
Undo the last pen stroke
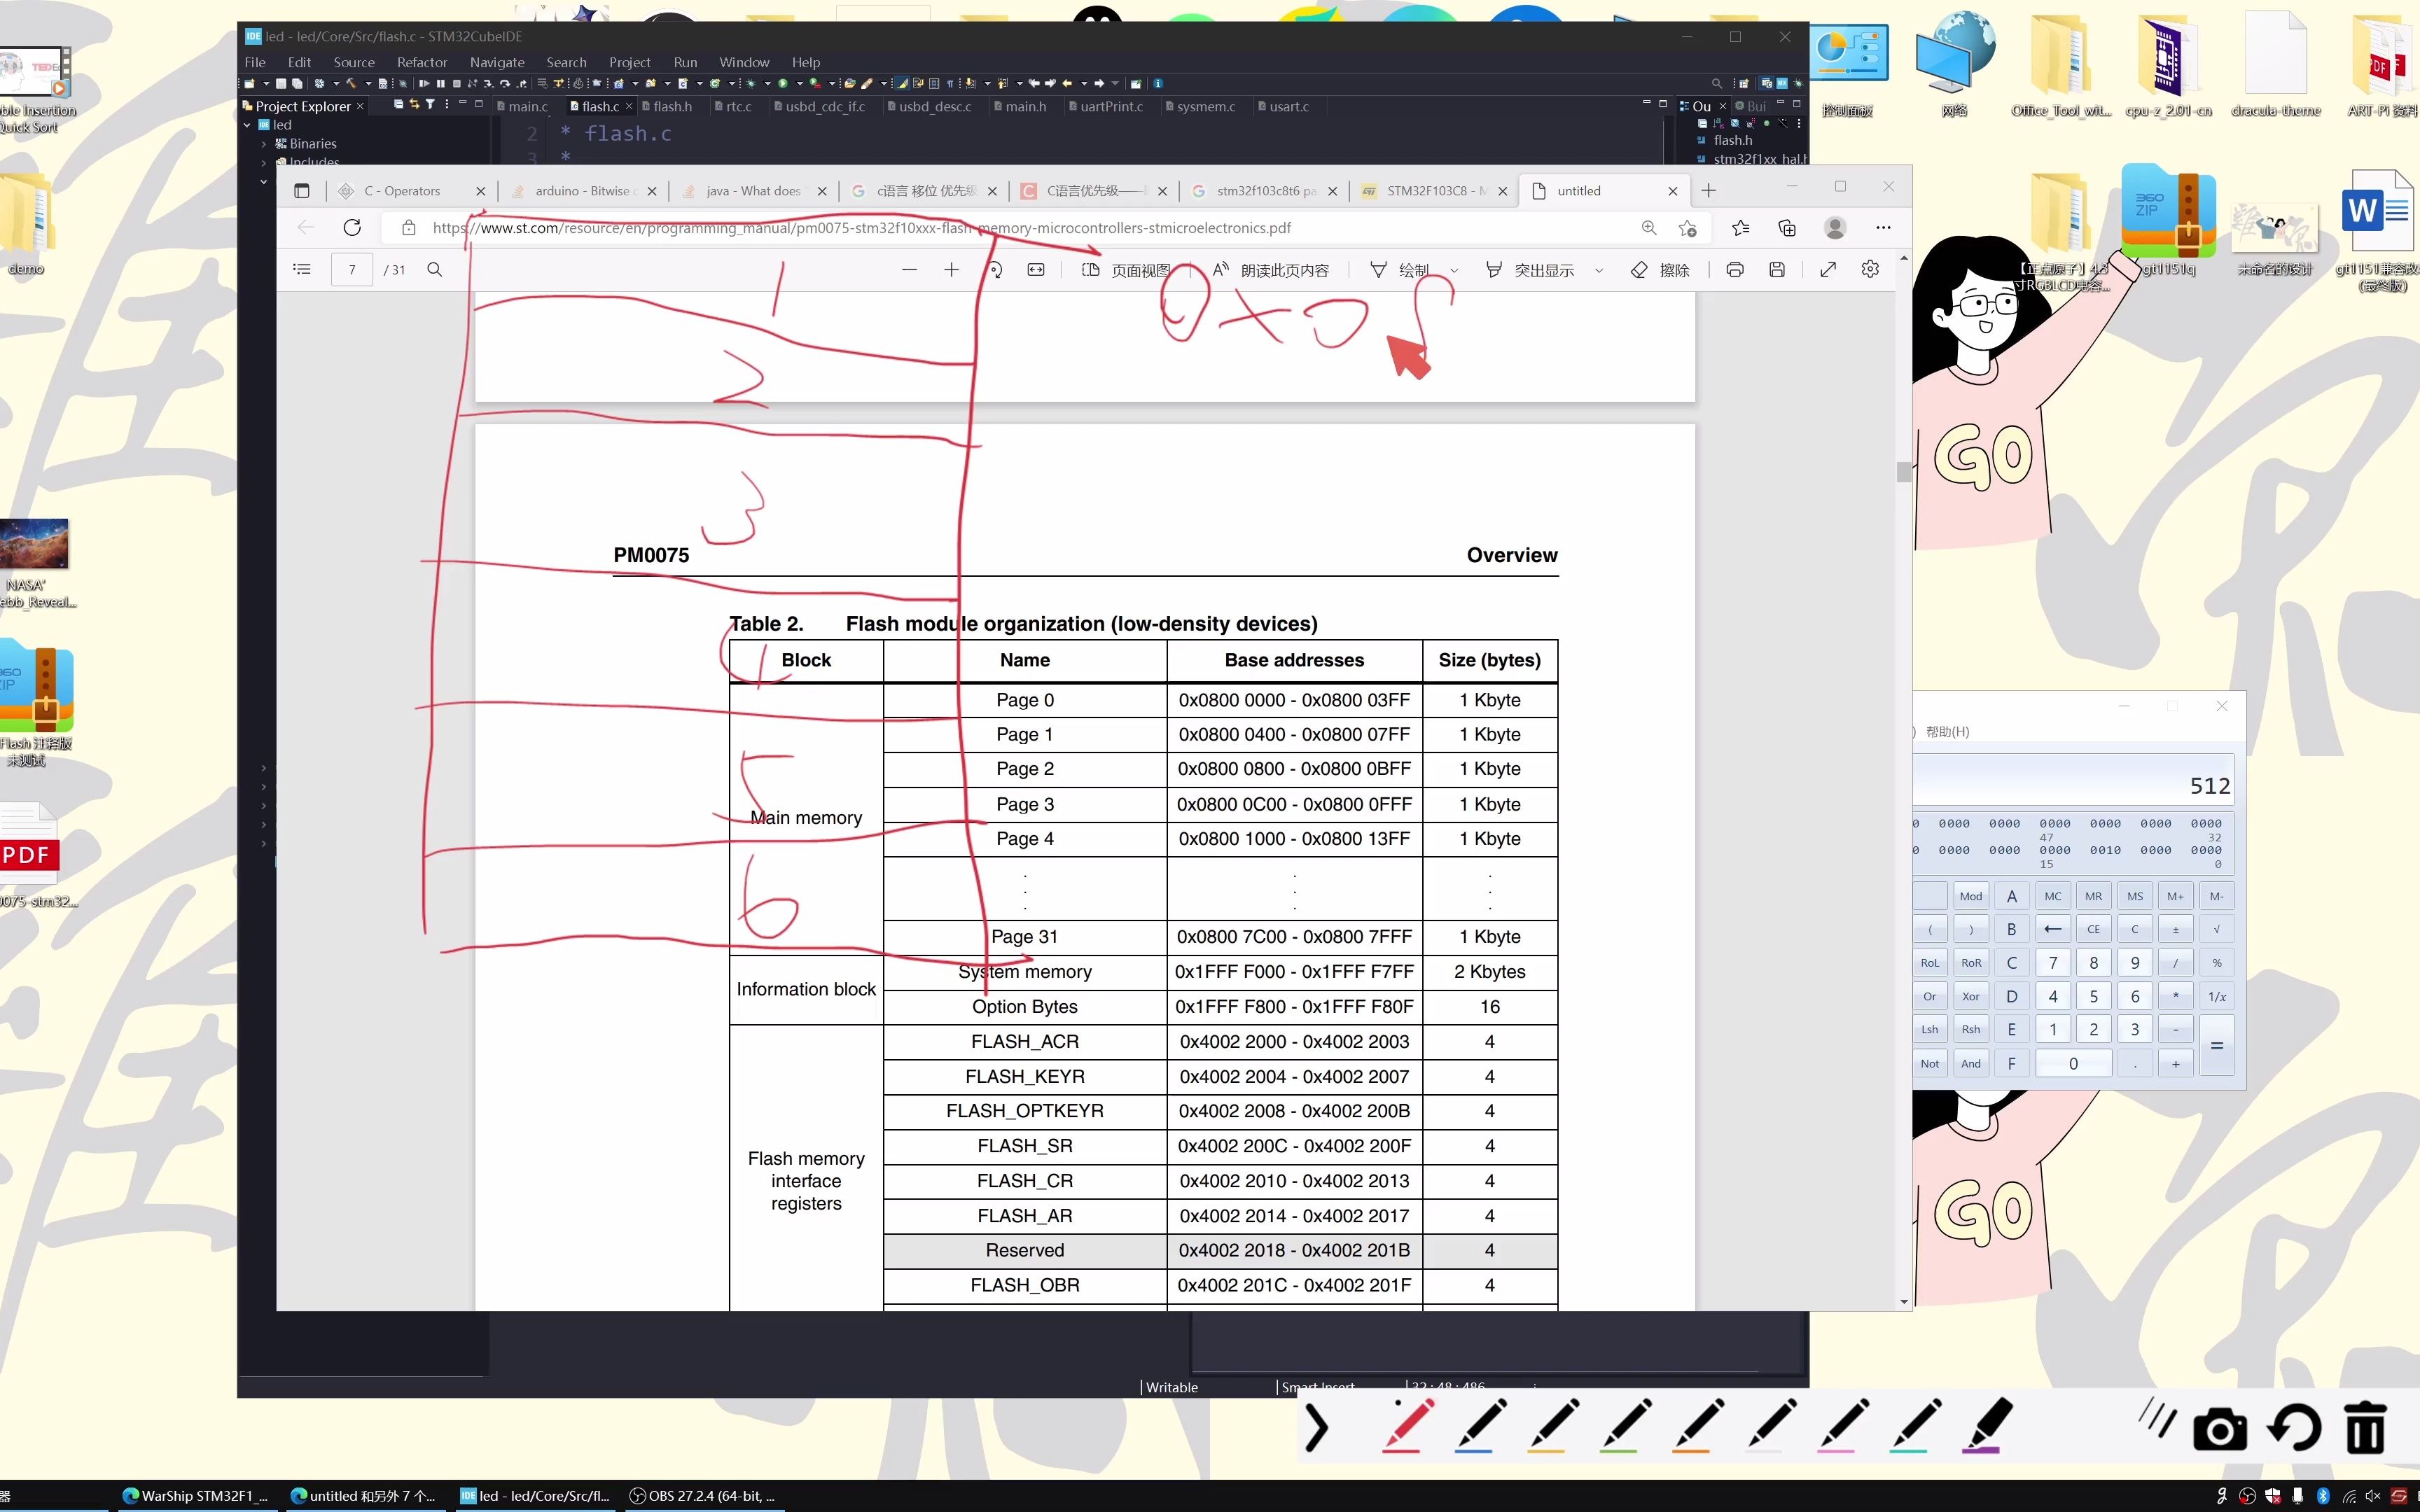tap(2293, 1429)
